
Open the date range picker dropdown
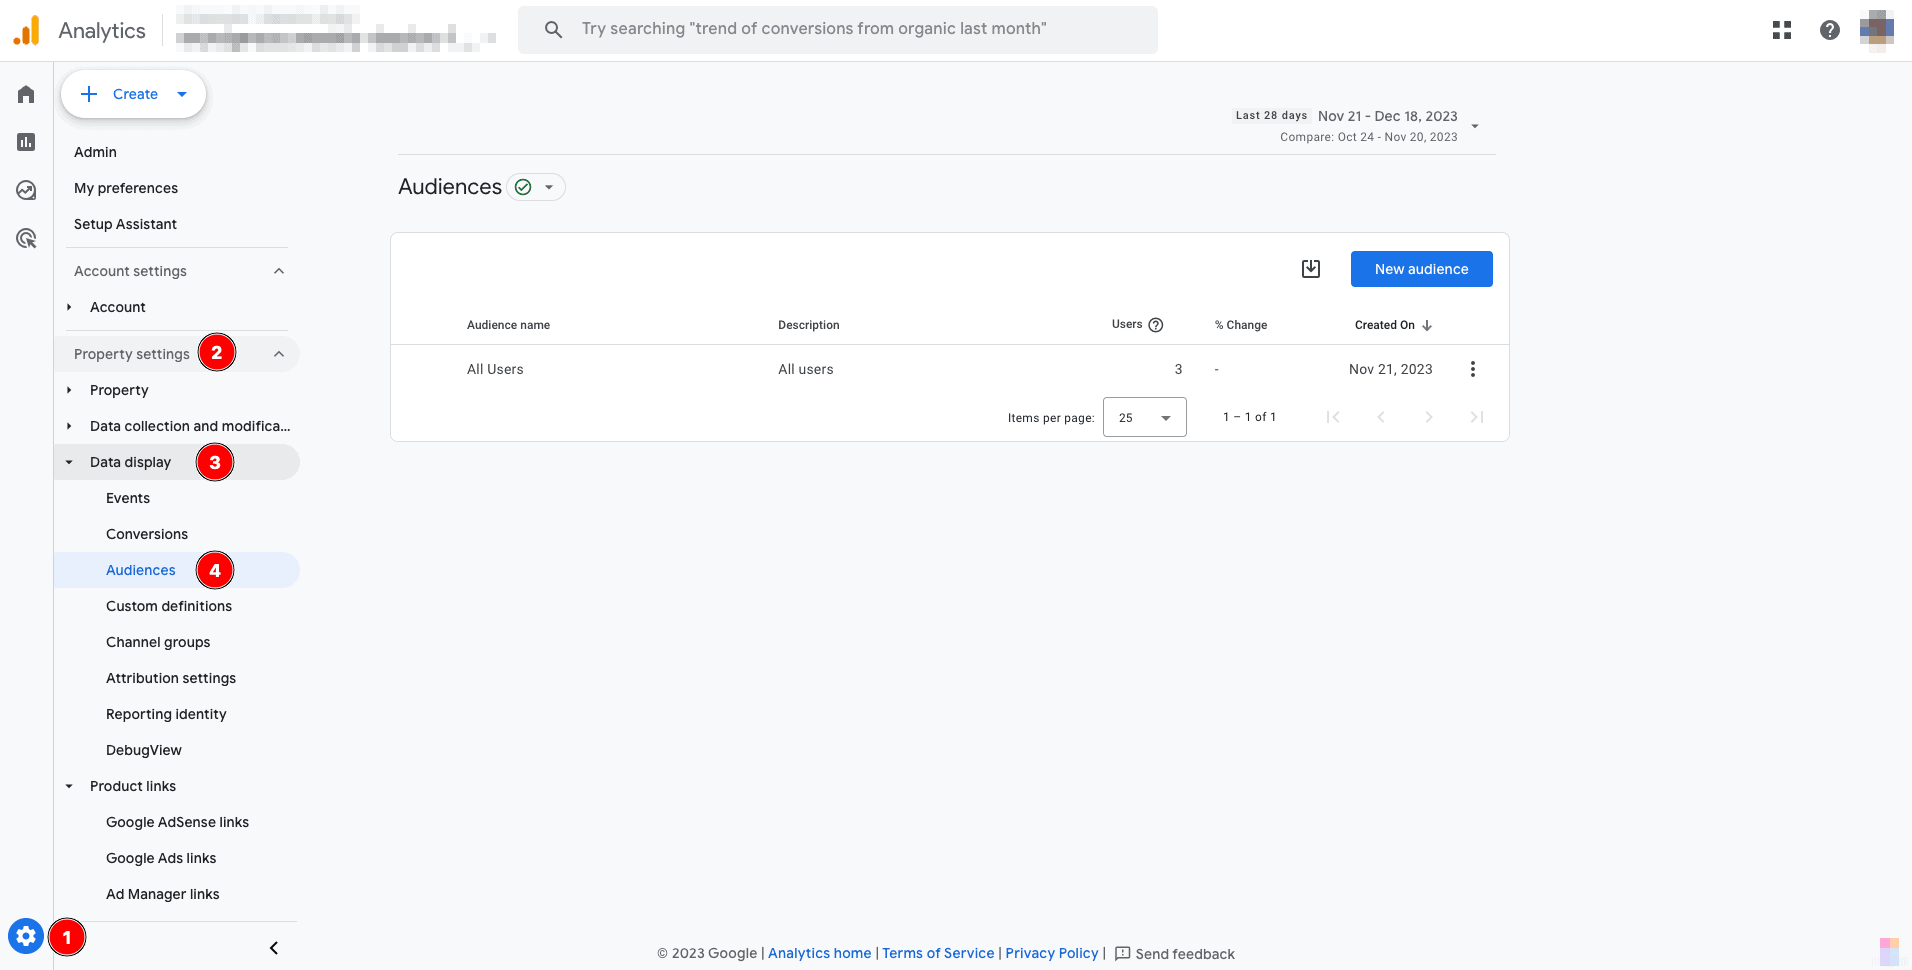tap(1474, 126)
